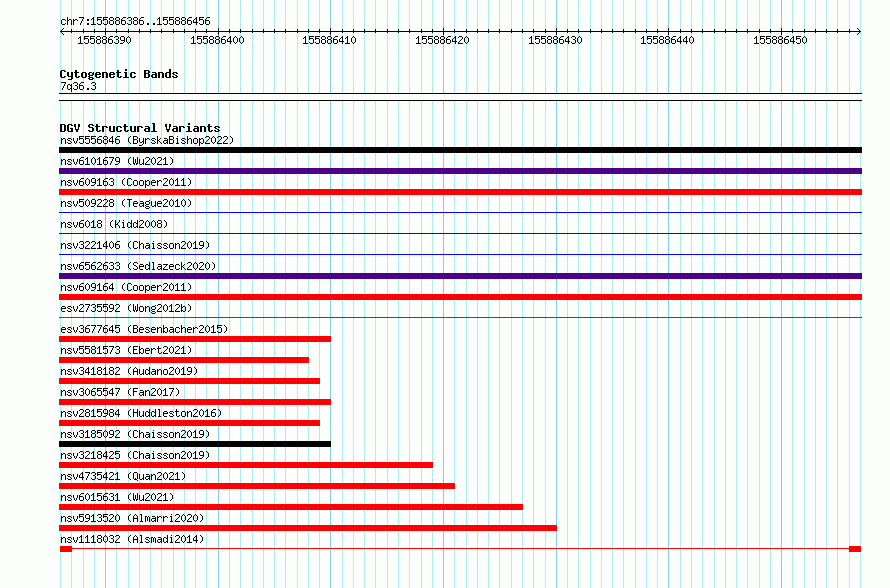Click nsv3185092 (Chaisson2019) label
This screenshot has width=890, height=588.
tap(135, 434)
